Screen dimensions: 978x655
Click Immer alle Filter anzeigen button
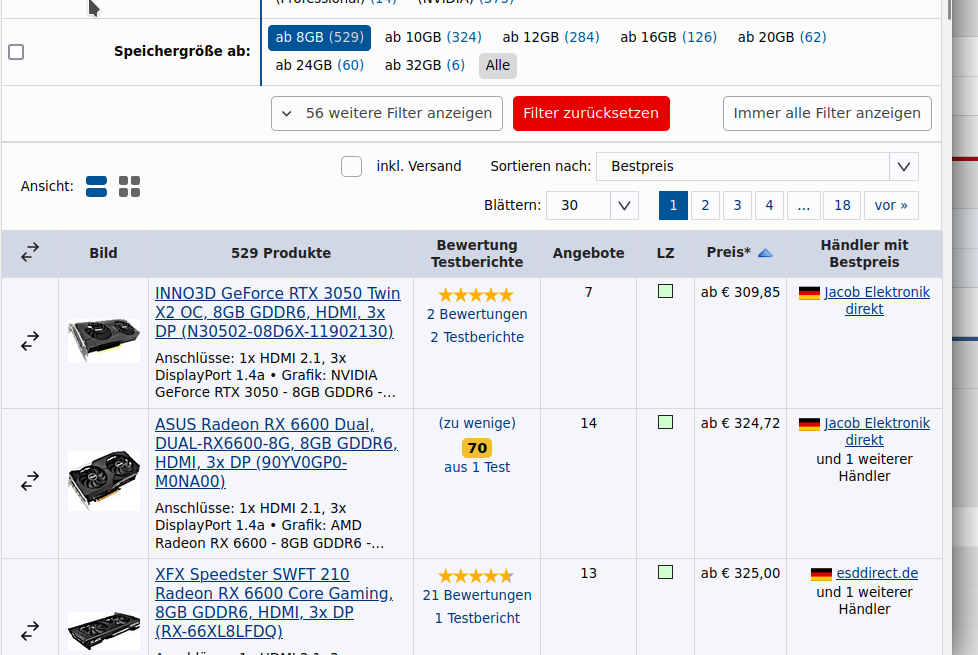pyautogui.click(x=827, y=114)
